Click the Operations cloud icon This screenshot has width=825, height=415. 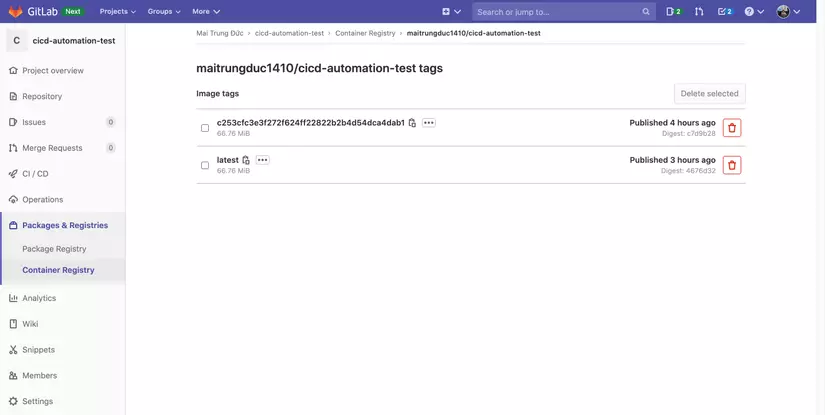click(13, 199)
